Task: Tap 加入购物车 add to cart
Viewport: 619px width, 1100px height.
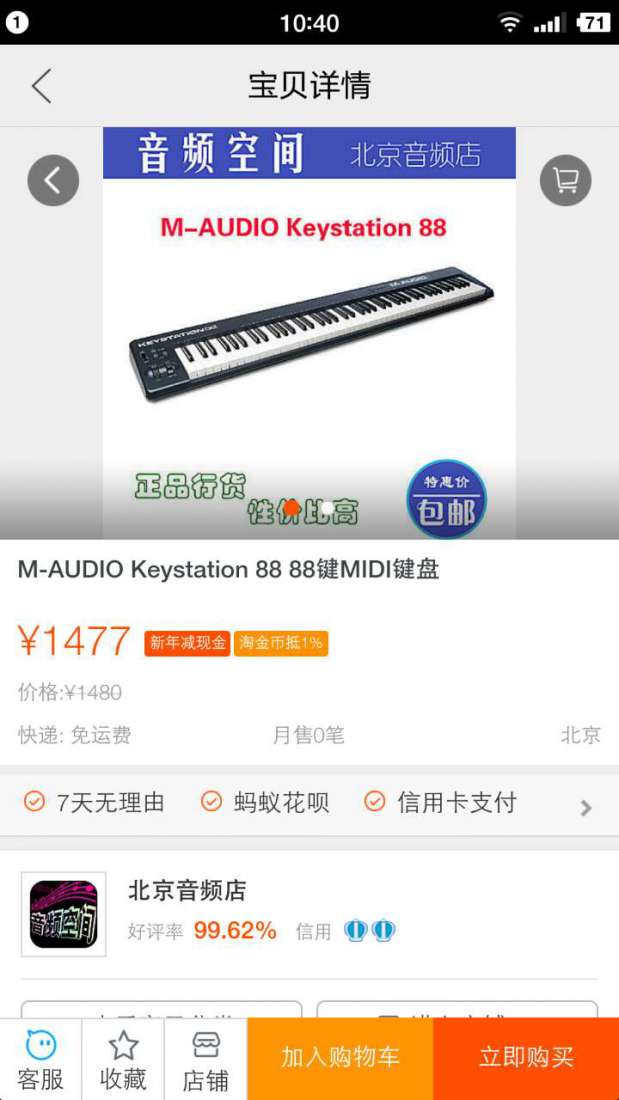Action: [x=340, y=1059]
